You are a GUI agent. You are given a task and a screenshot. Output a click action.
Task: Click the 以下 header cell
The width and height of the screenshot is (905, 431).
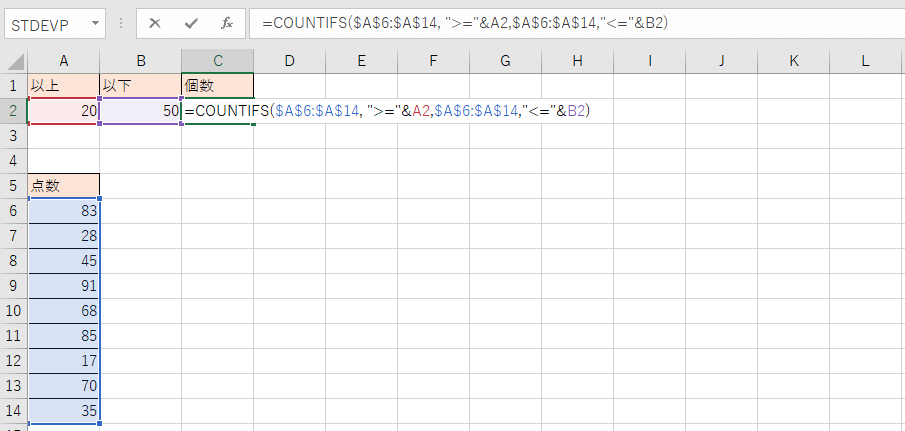(x=140, y=86)
